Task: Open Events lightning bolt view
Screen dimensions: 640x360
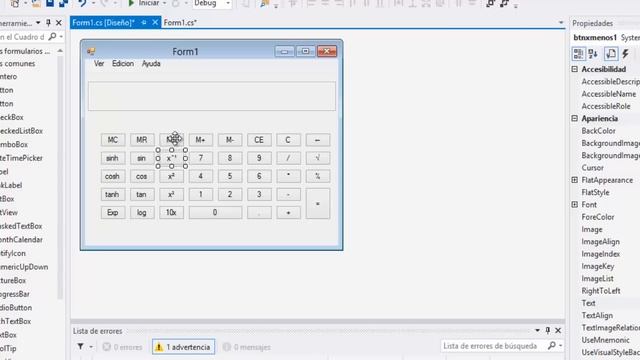Action: 625,53
